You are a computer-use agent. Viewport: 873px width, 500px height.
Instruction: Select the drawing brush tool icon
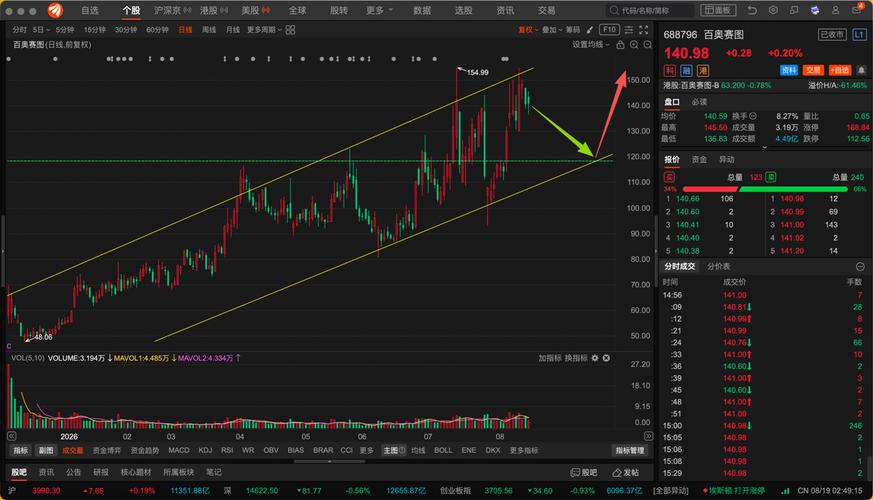[590, 30]
